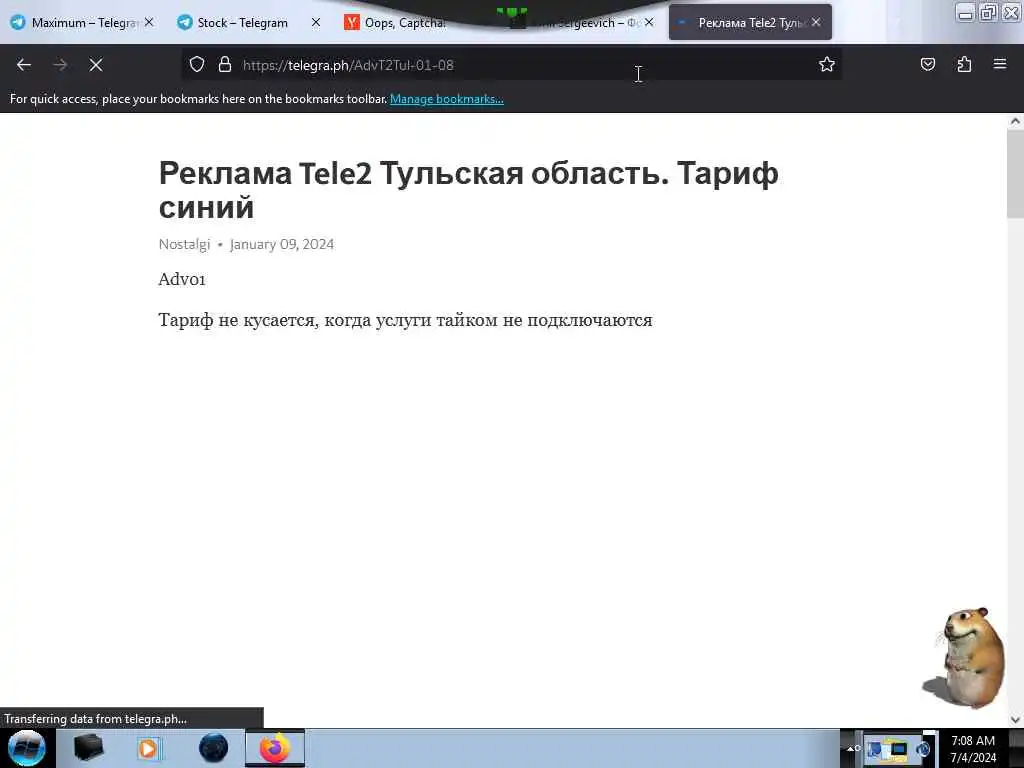Open the Windows Start menu
The height and width of the screenshot is (768, 1024).
(x=27, y=748)
